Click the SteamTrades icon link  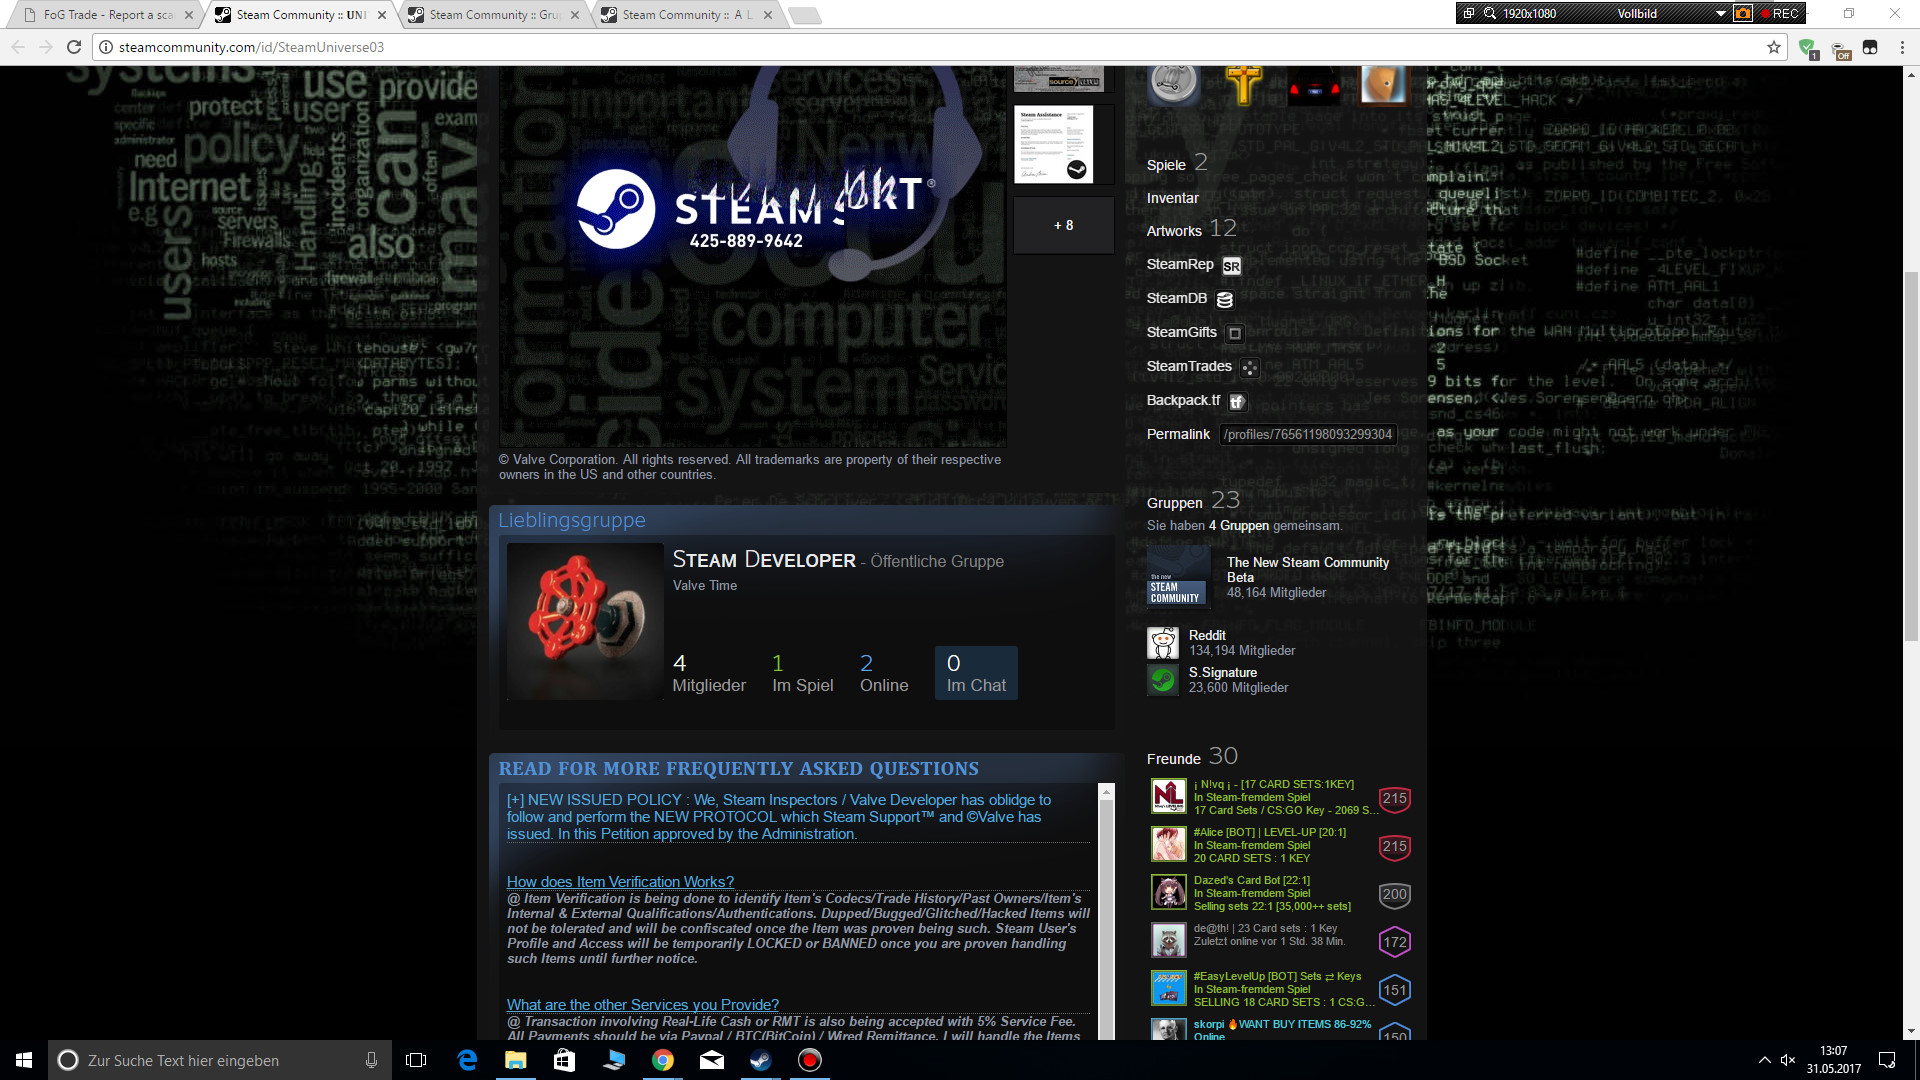tap(1249, 368)
